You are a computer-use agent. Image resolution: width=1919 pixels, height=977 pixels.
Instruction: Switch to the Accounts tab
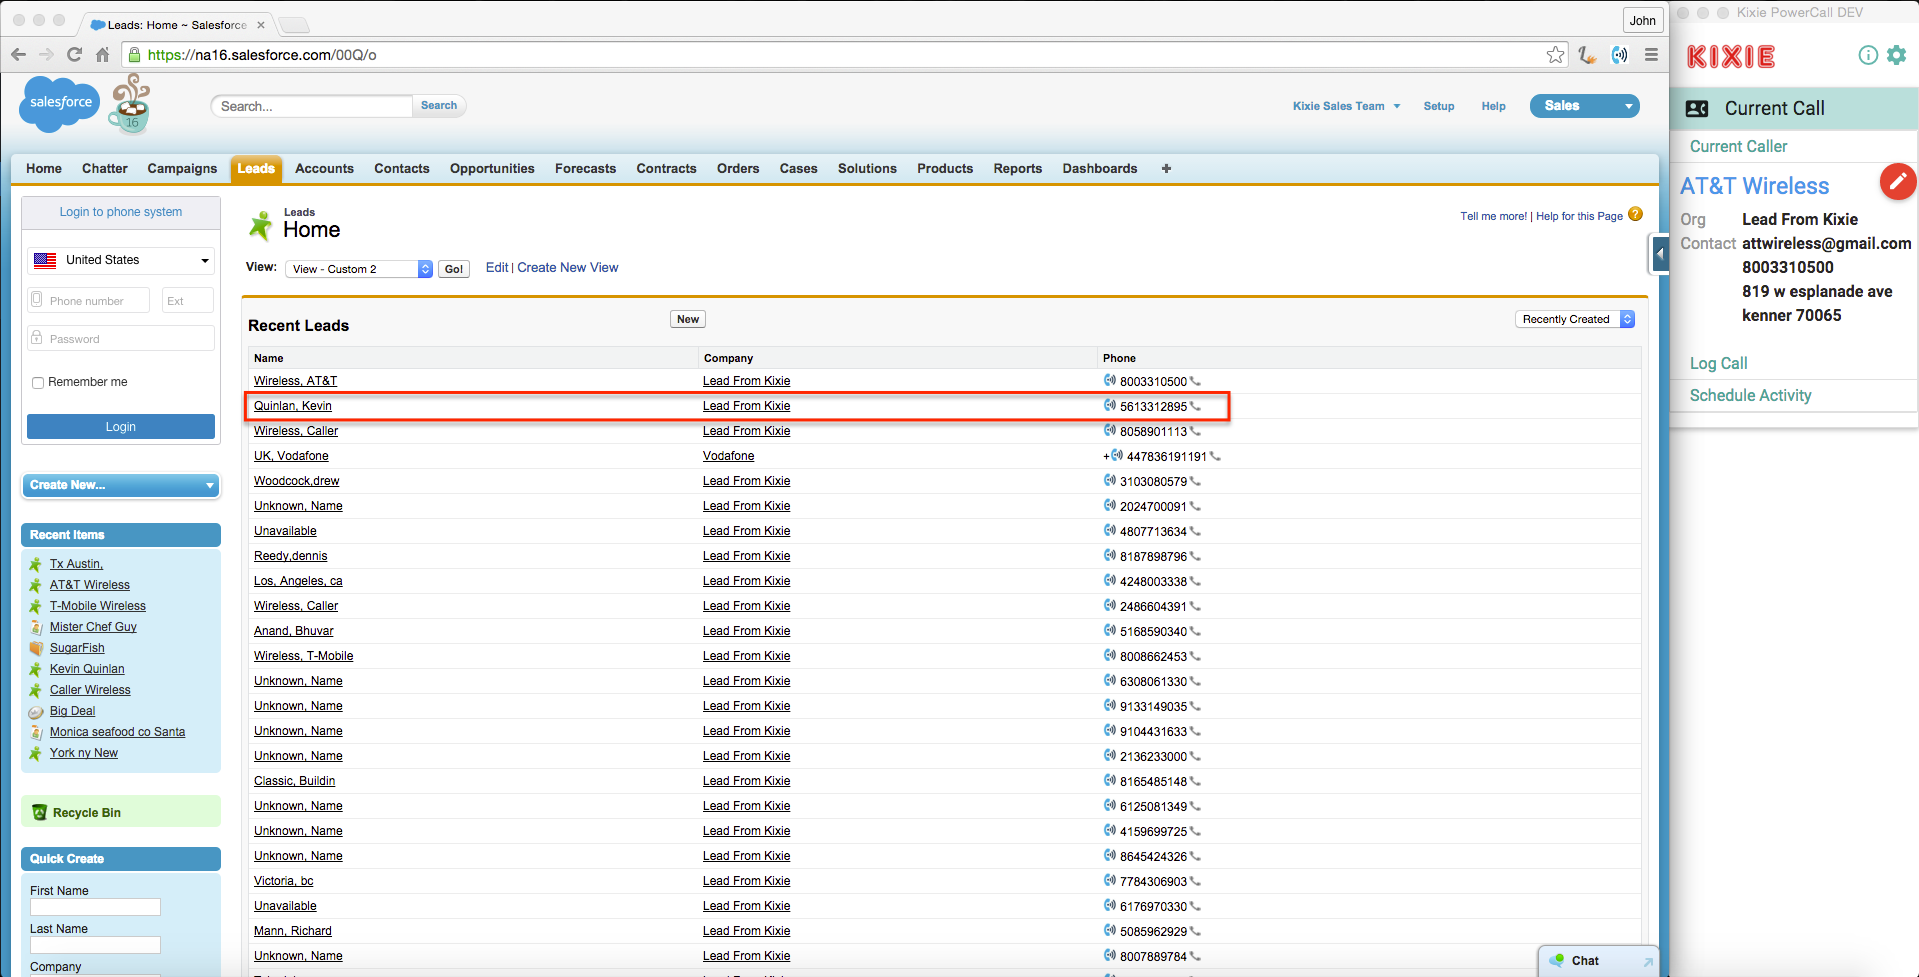click(x=324, y=169)
